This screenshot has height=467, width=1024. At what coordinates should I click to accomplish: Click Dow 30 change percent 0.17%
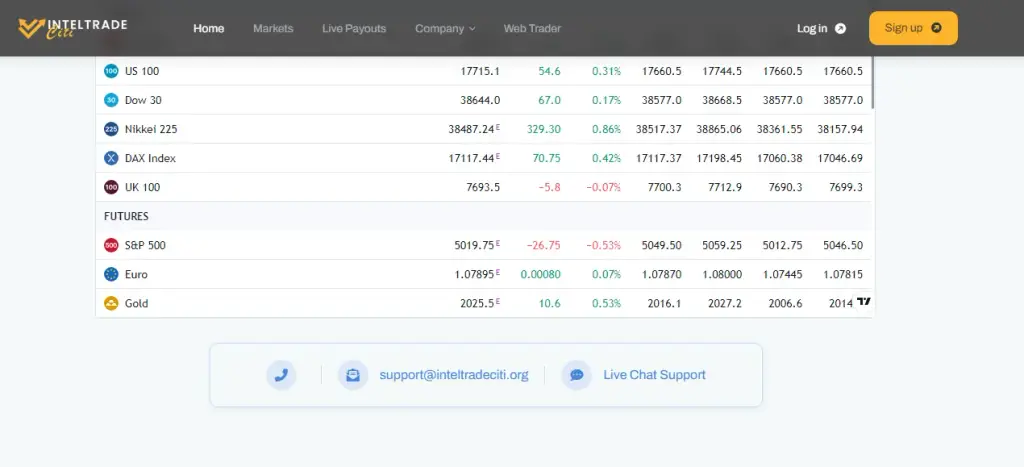click(606, 100)
